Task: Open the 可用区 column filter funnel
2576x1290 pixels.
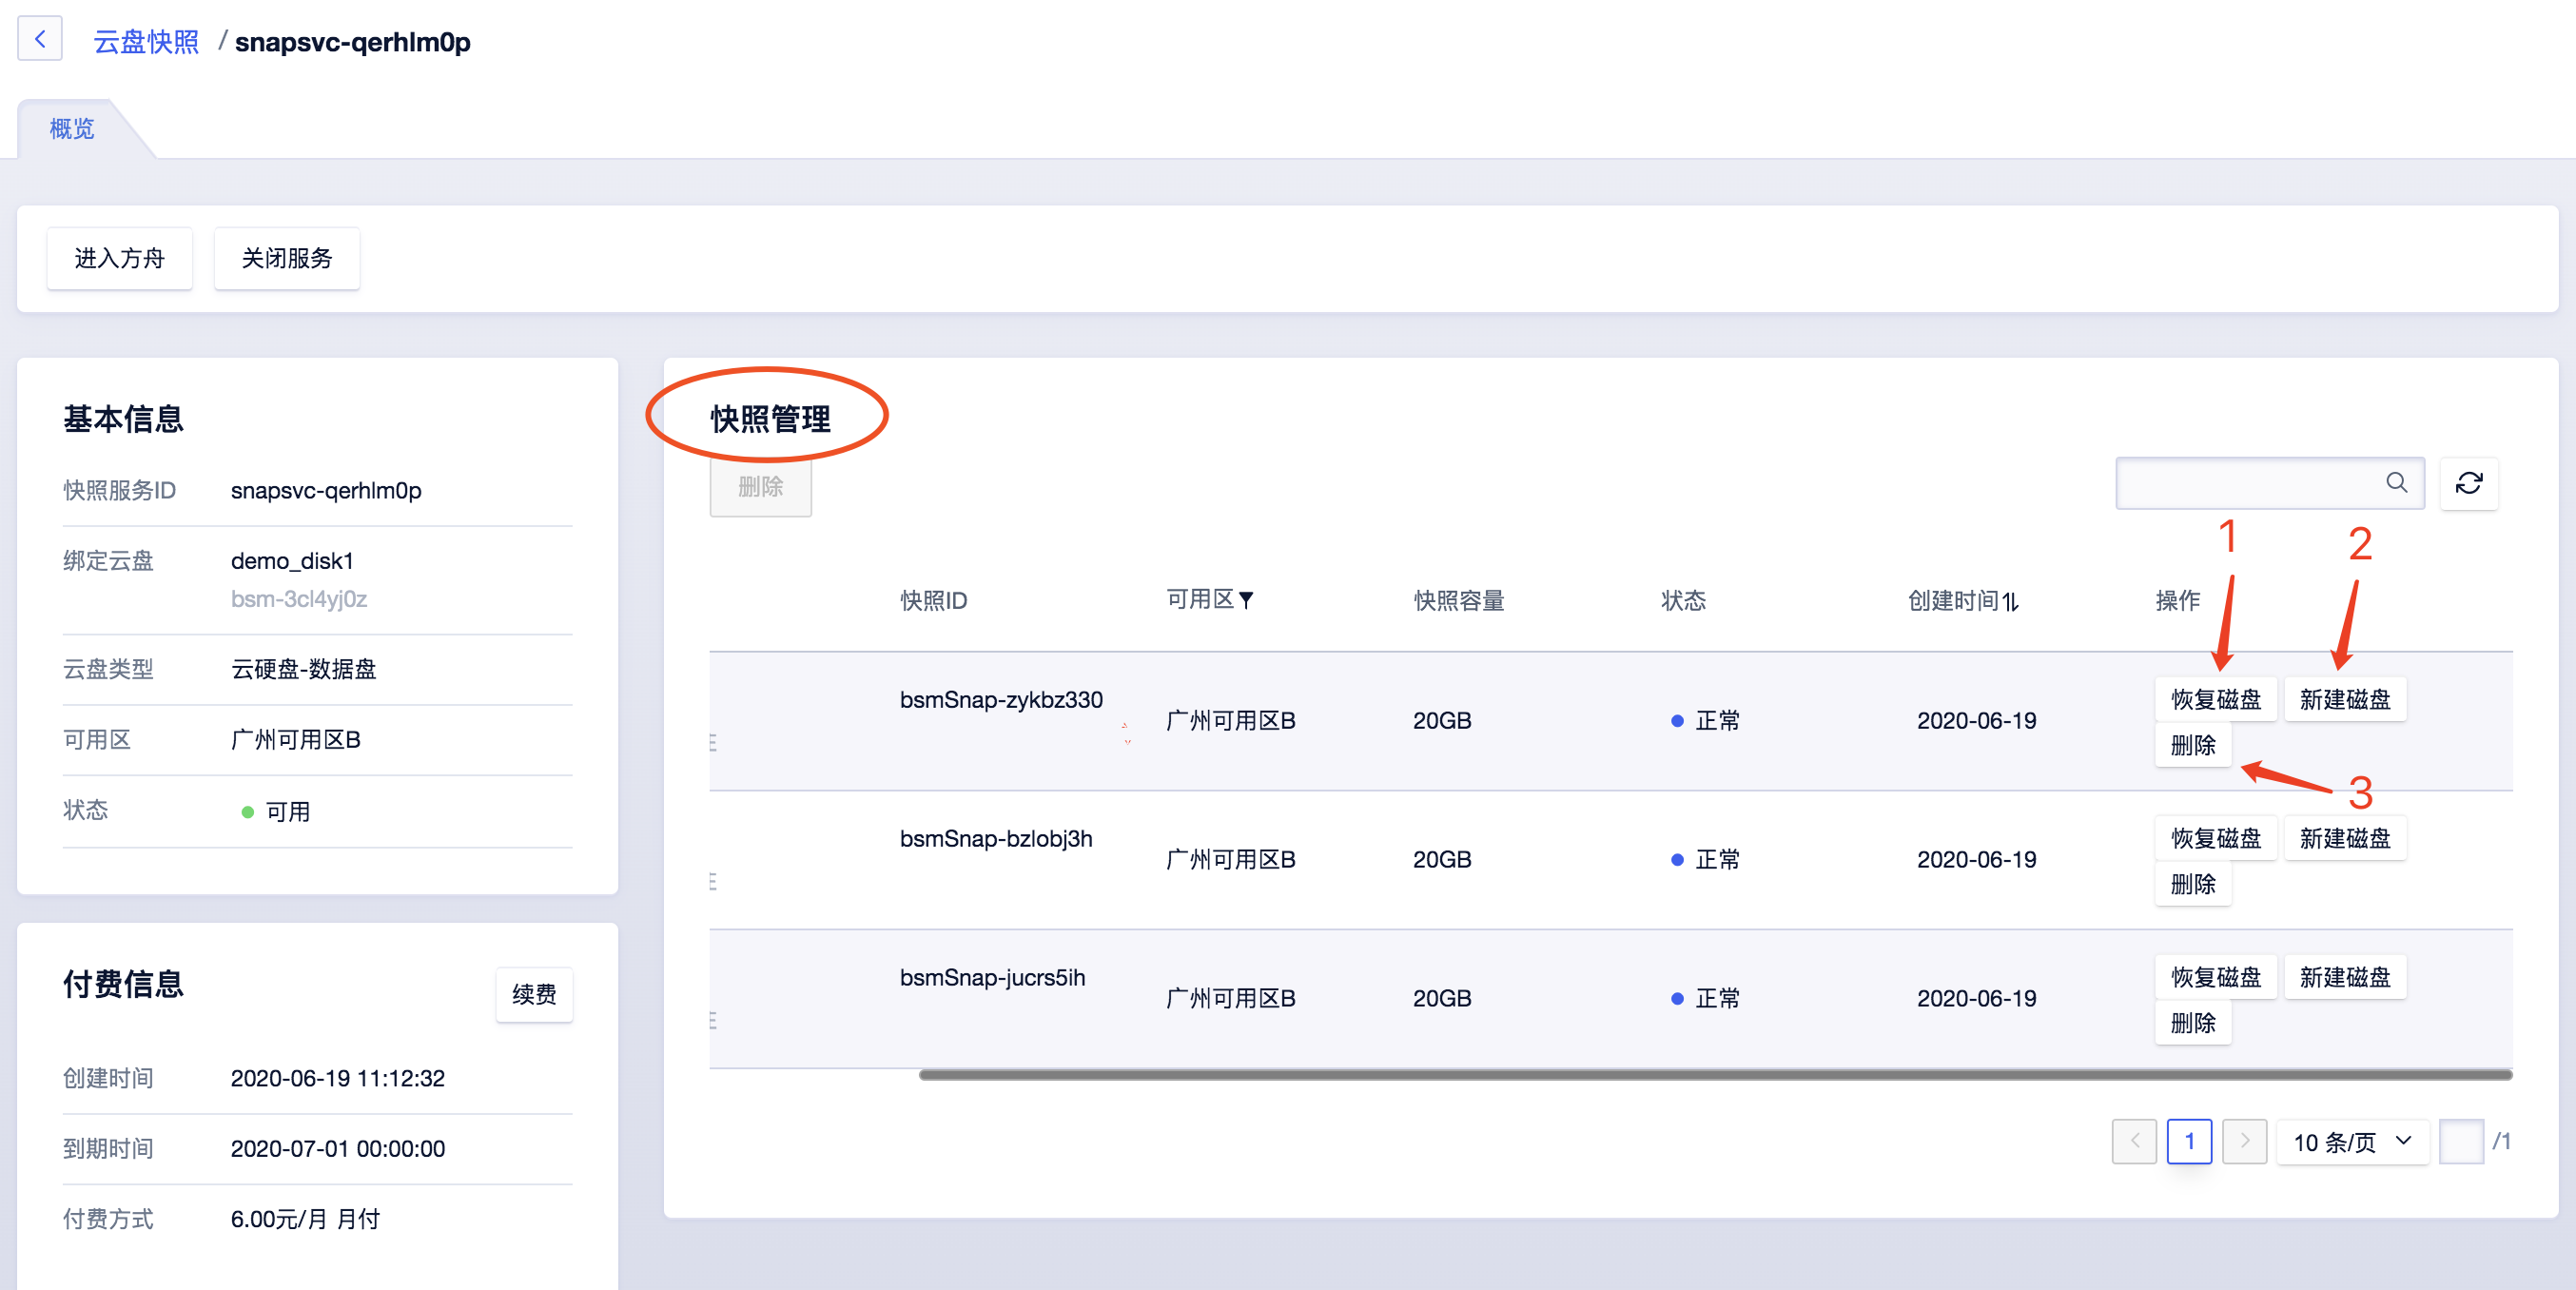Action: (x=1248, y=599)
